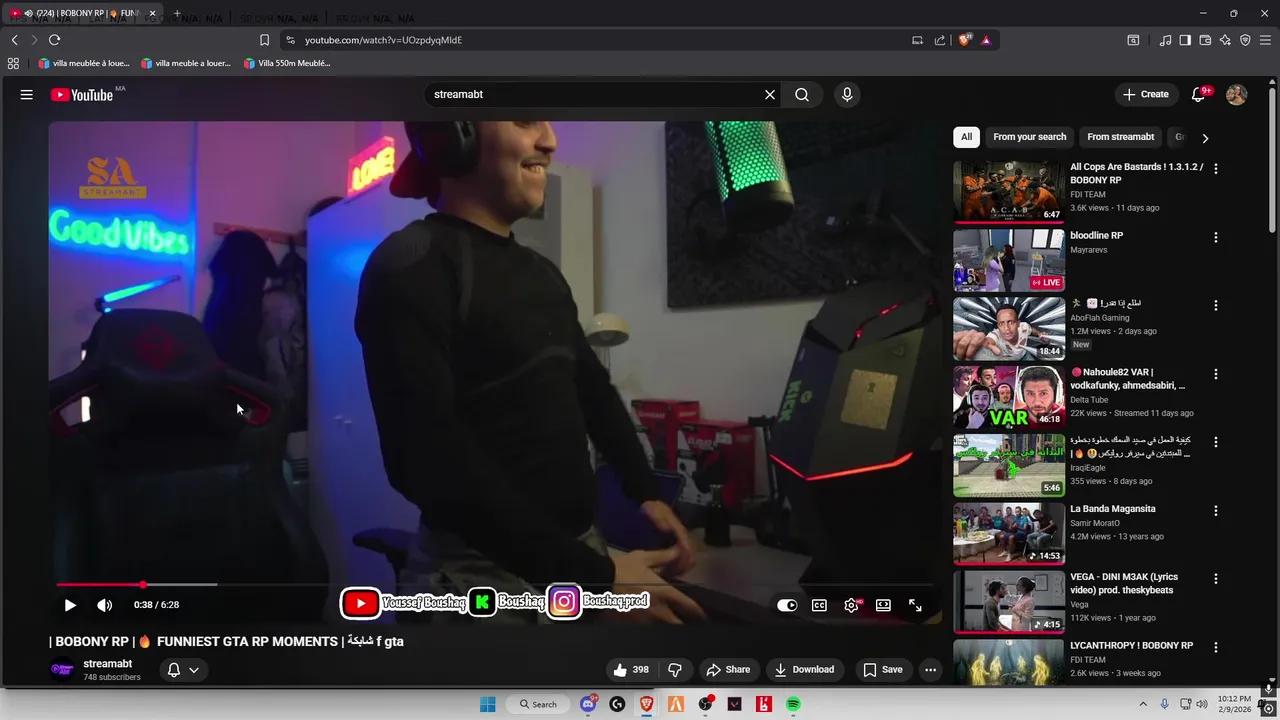Toggle the subscription notification bell
Screen dimensions: 1280x720
174,670
